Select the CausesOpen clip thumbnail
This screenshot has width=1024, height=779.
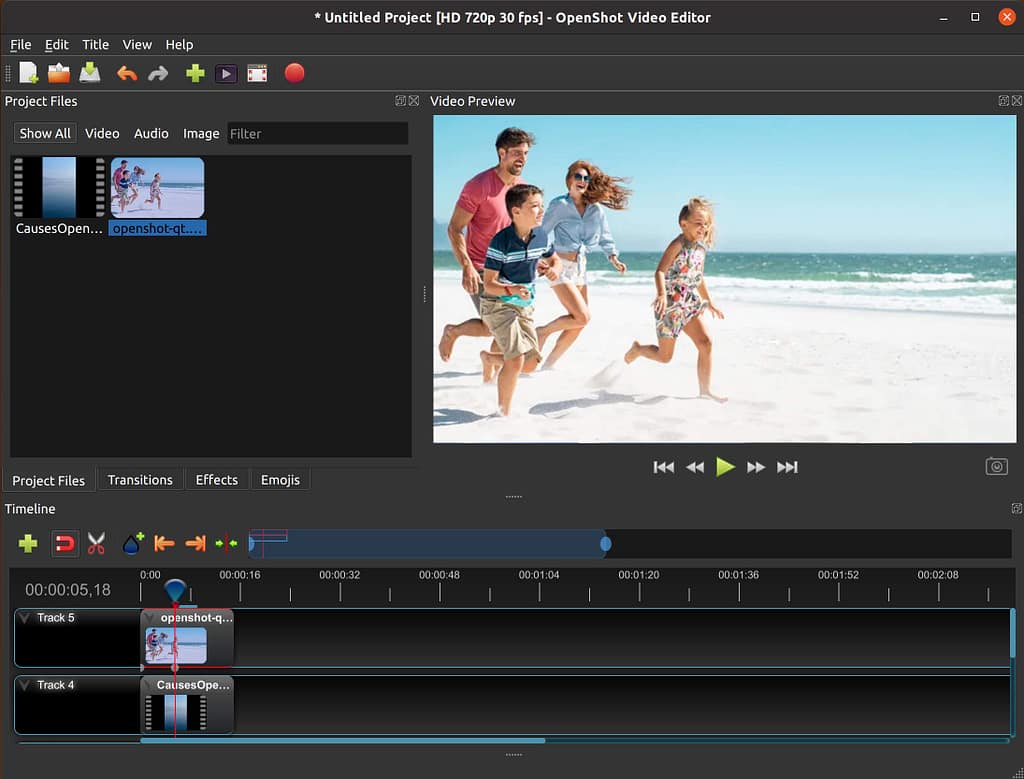point(55,187)
